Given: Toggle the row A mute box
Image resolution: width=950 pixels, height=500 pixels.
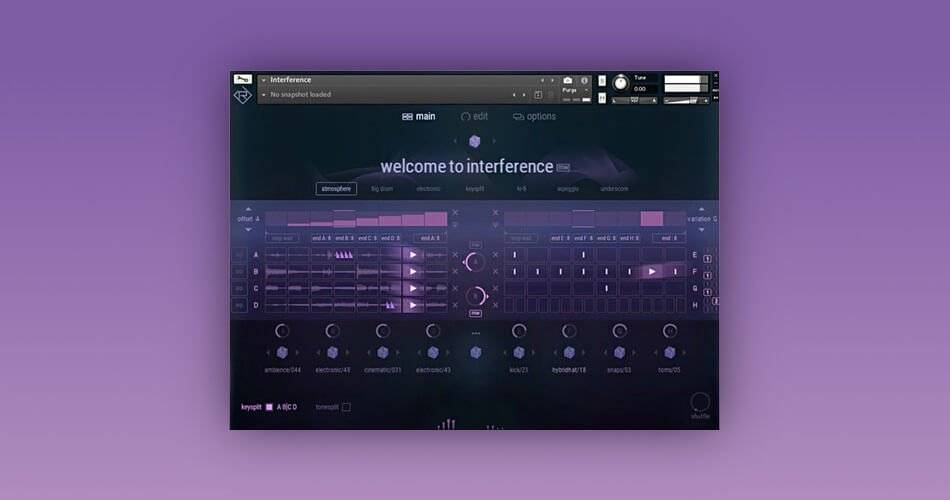Looking at the screenshot, I should coord(239,255).
